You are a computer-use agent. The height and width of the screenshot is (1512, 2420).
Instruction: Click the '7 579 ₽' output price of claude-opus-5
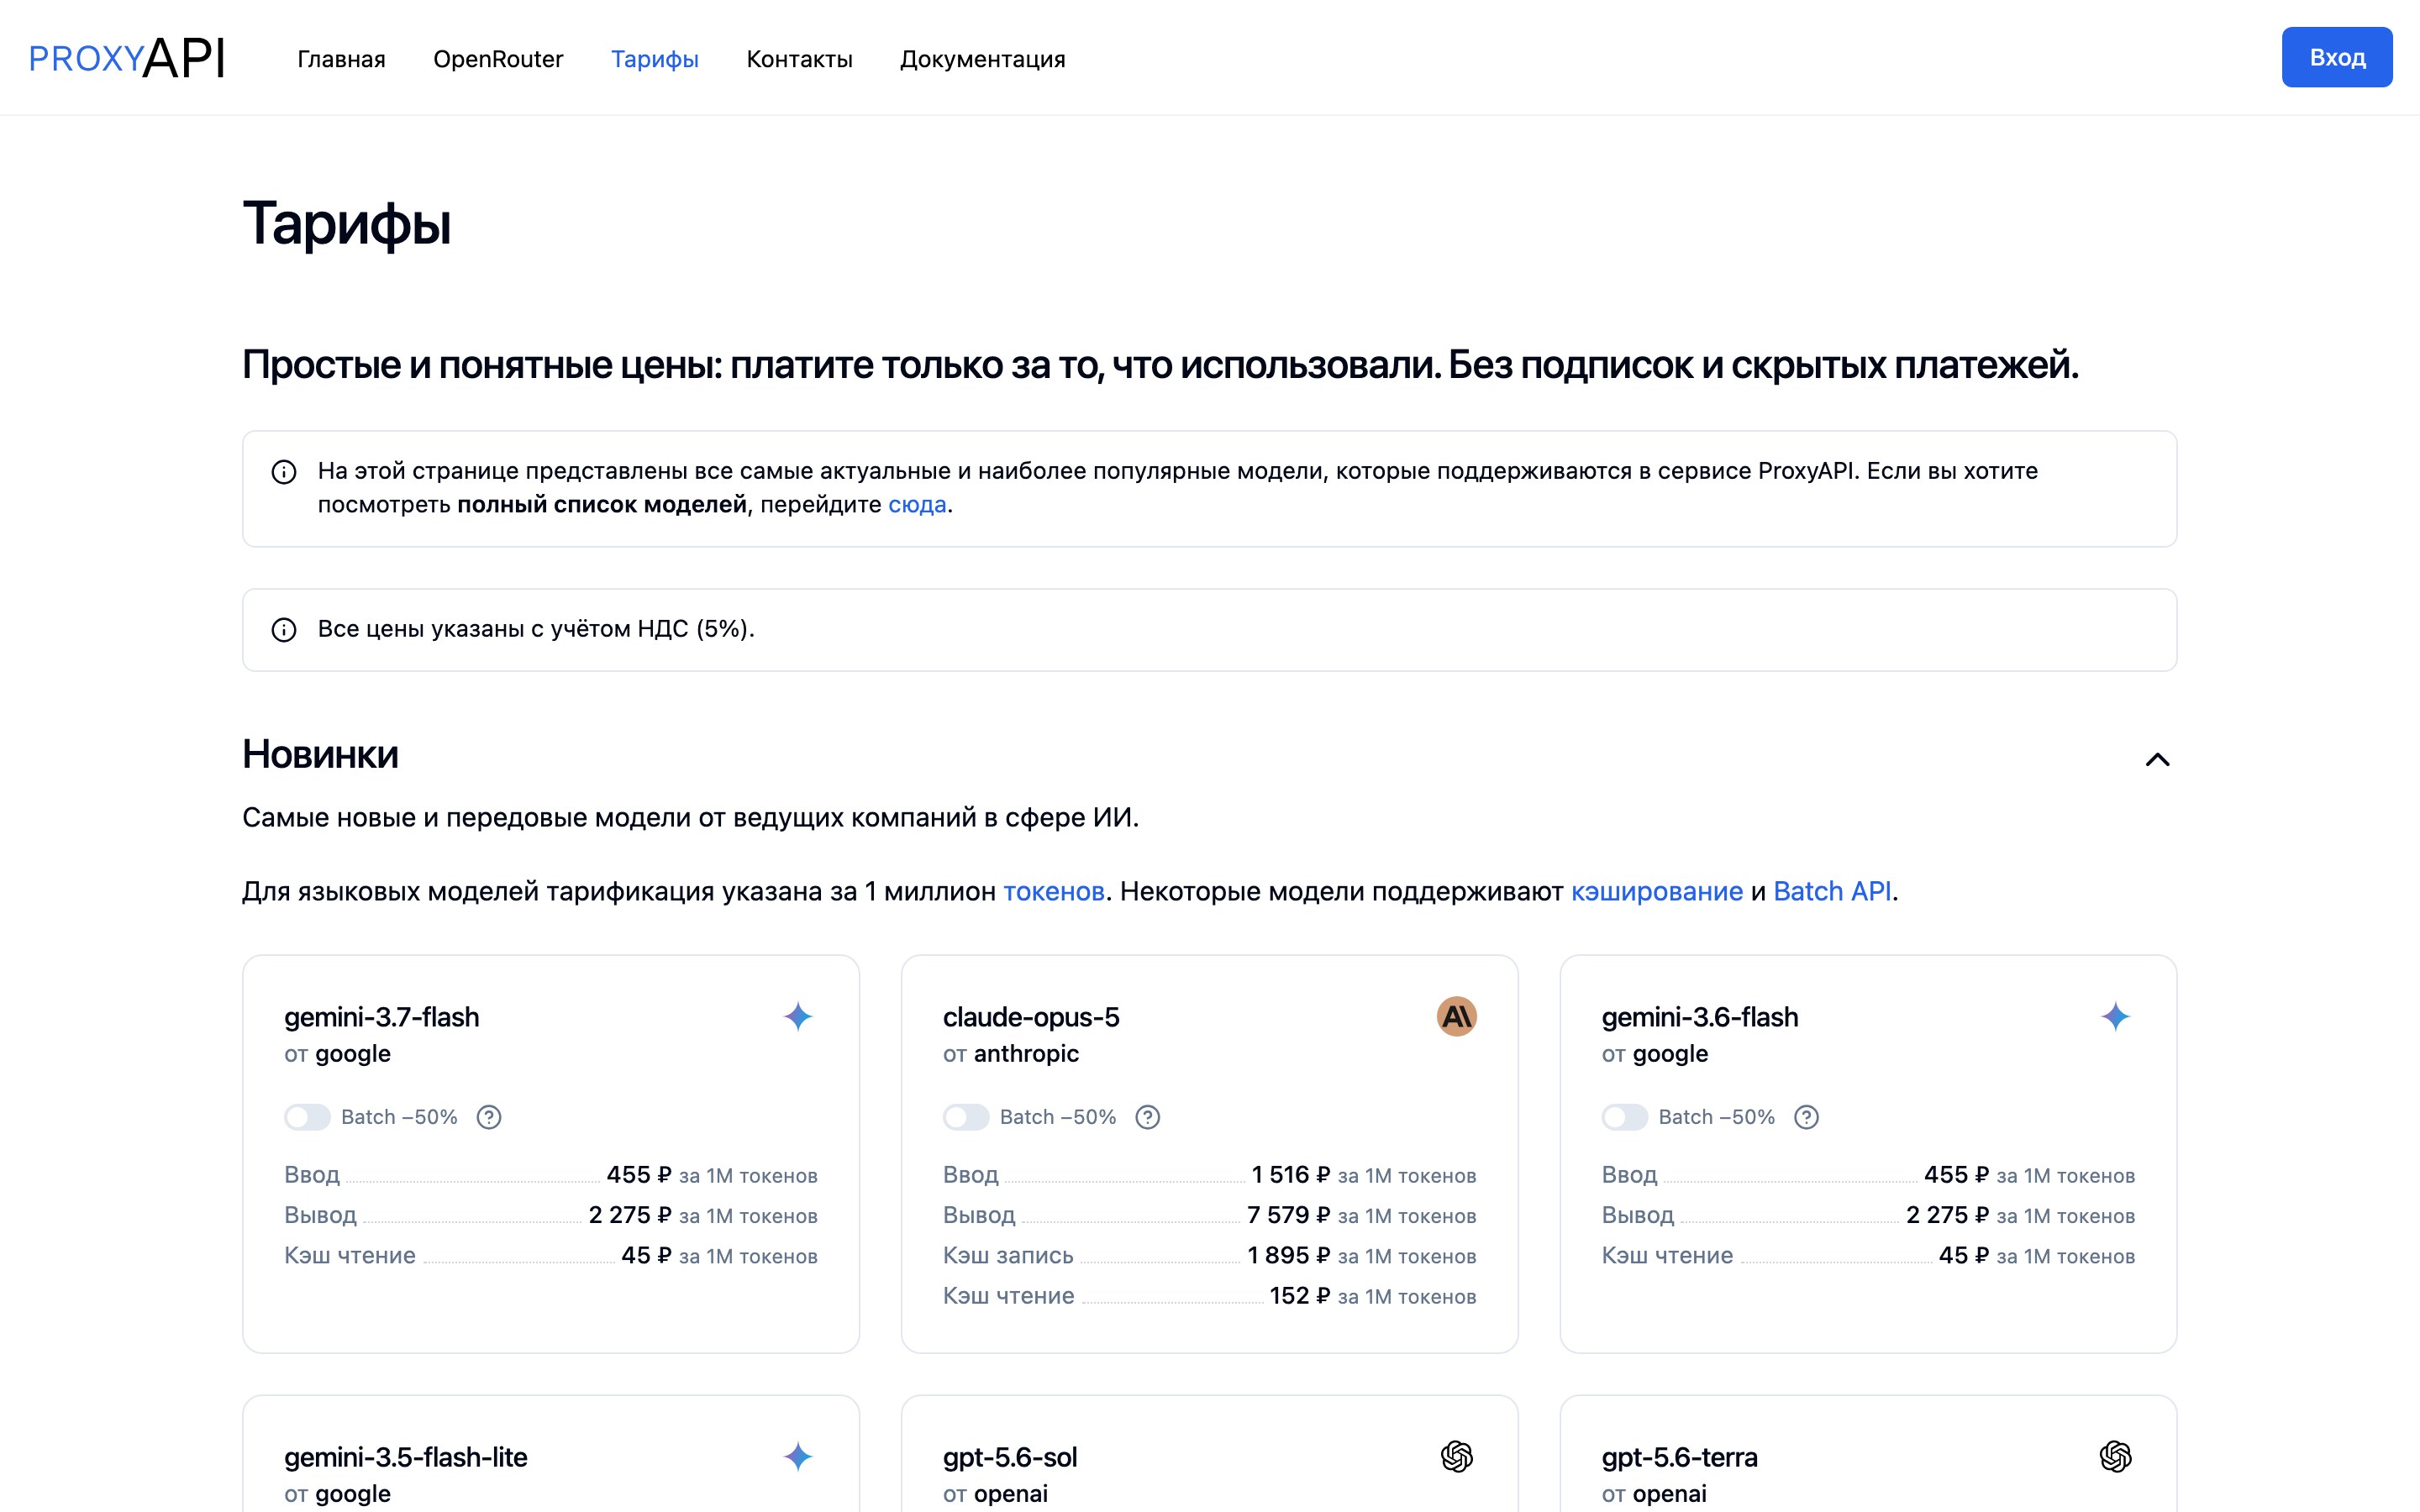1288,1215
